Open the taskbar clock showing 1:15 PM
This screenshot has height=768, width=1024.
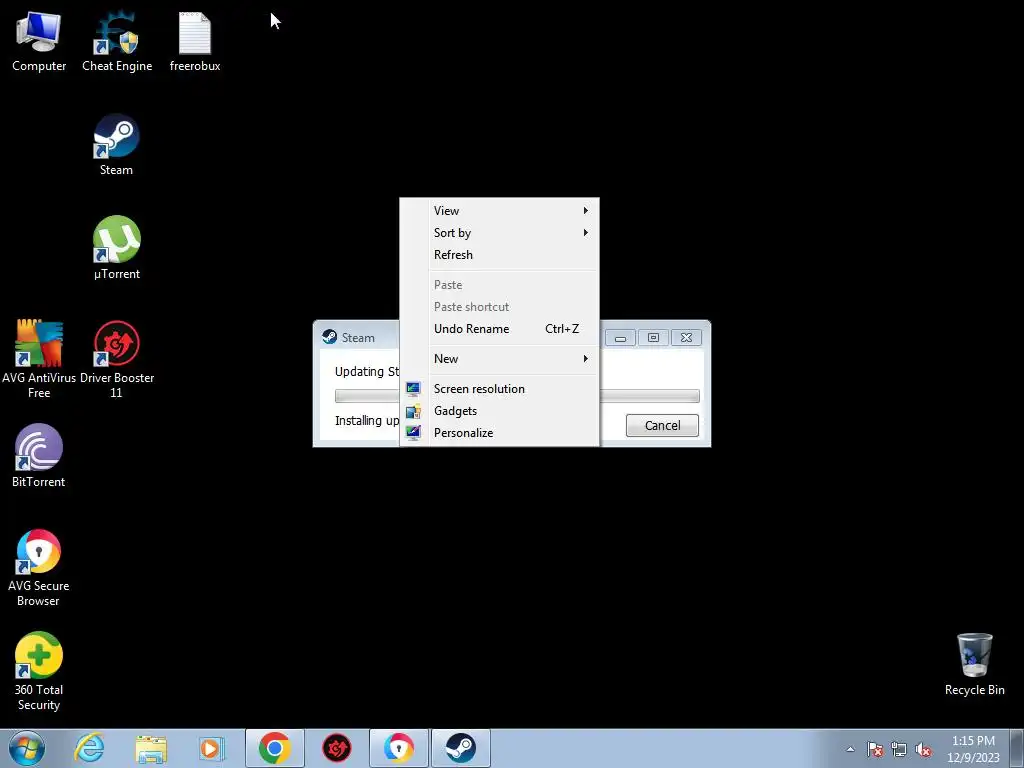click(x=973, y=748)
